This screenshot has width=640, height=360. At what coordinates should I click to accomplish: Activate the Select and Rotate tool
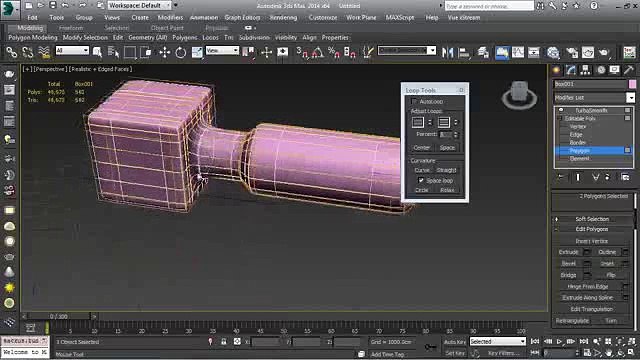click(x=180, y=52)
